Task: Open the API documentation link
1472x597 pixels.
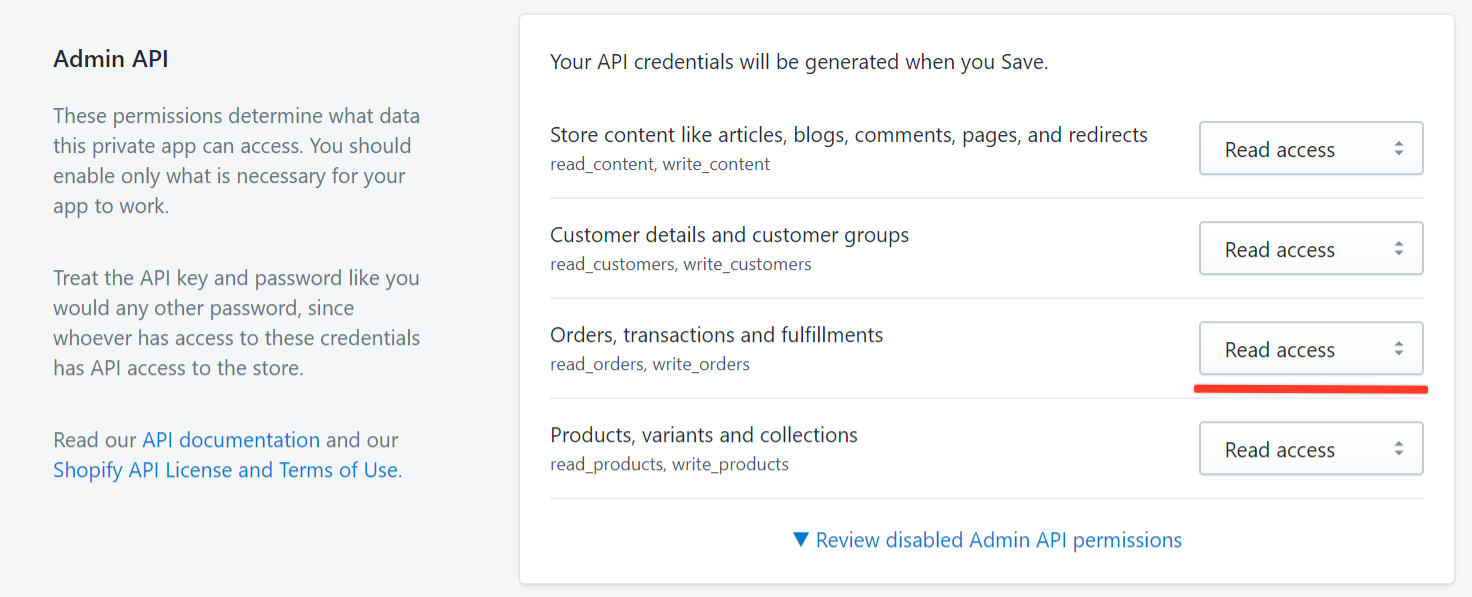Action: click(231, 440)
